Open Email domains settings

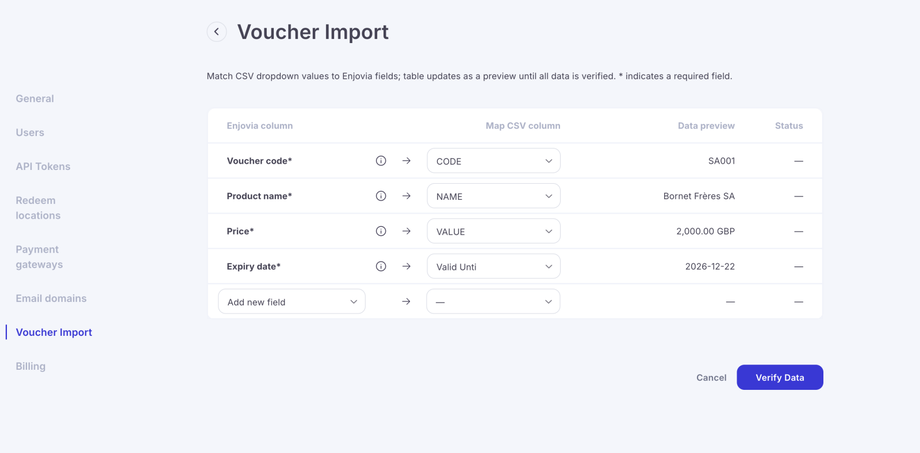point(51,299)
